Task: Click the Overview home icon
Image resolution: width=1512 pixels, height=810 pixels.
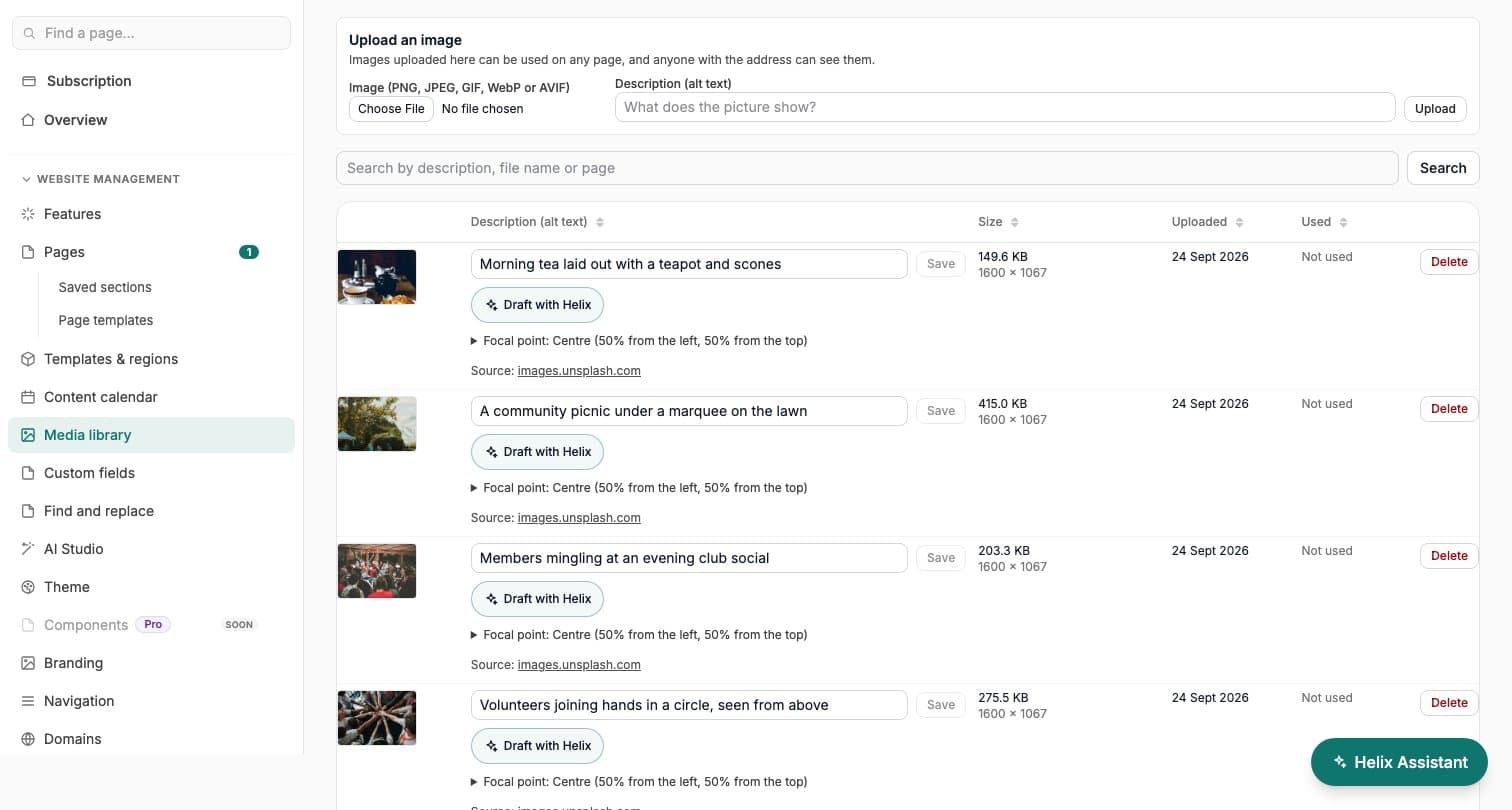Action: pos(28,120)
